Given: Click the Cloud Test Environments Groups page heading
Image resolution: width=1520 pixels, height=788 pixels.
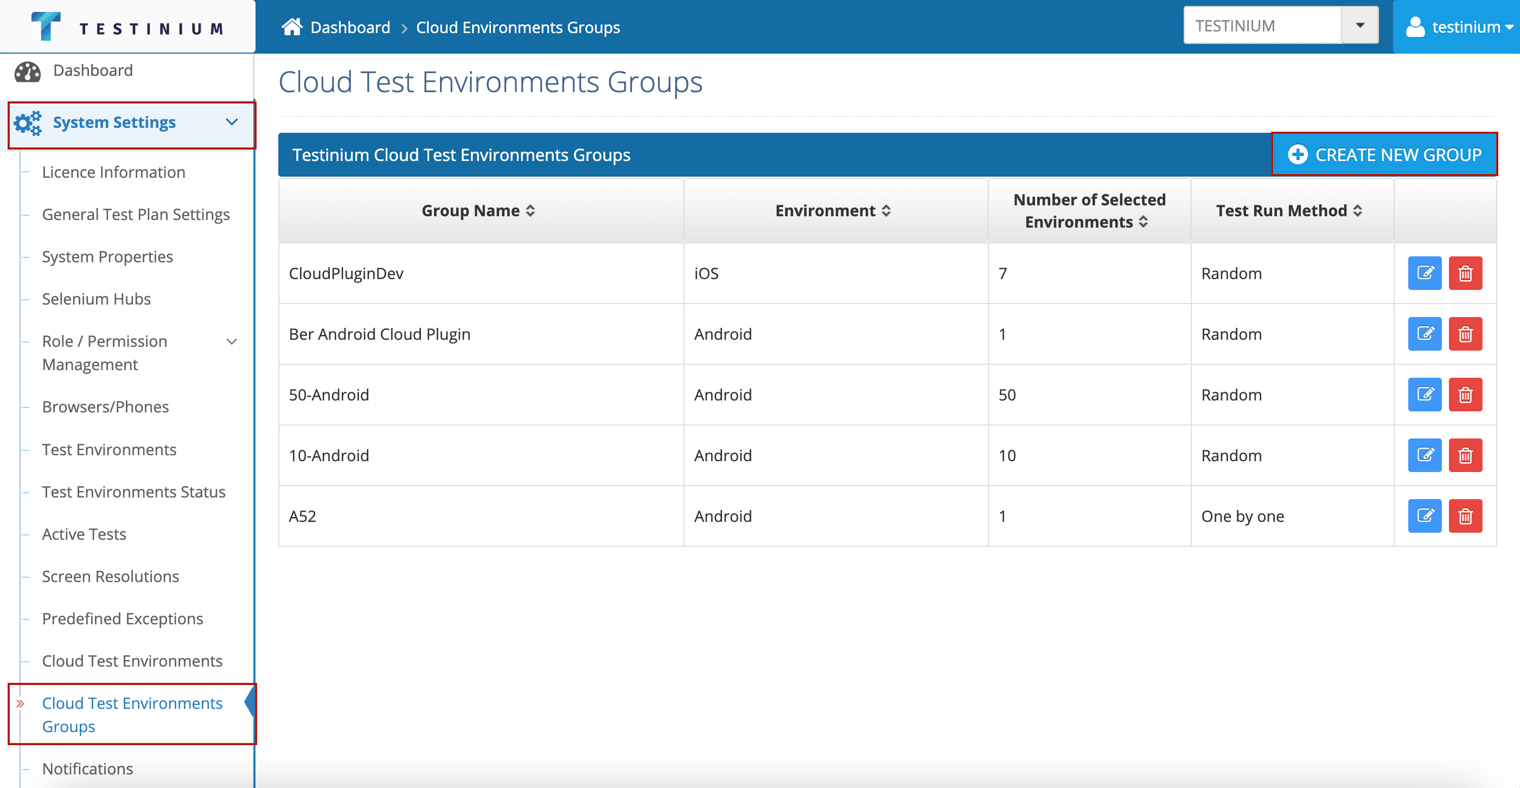Looking at the screenshot, I should pyautogui.click(x=490, y=82).
